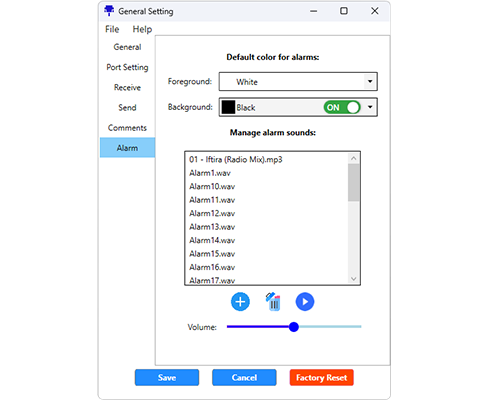The width and height of the screenshot is (489, 400).
Task: Toggle the ON switch for background color
Action: pos(342,107)
